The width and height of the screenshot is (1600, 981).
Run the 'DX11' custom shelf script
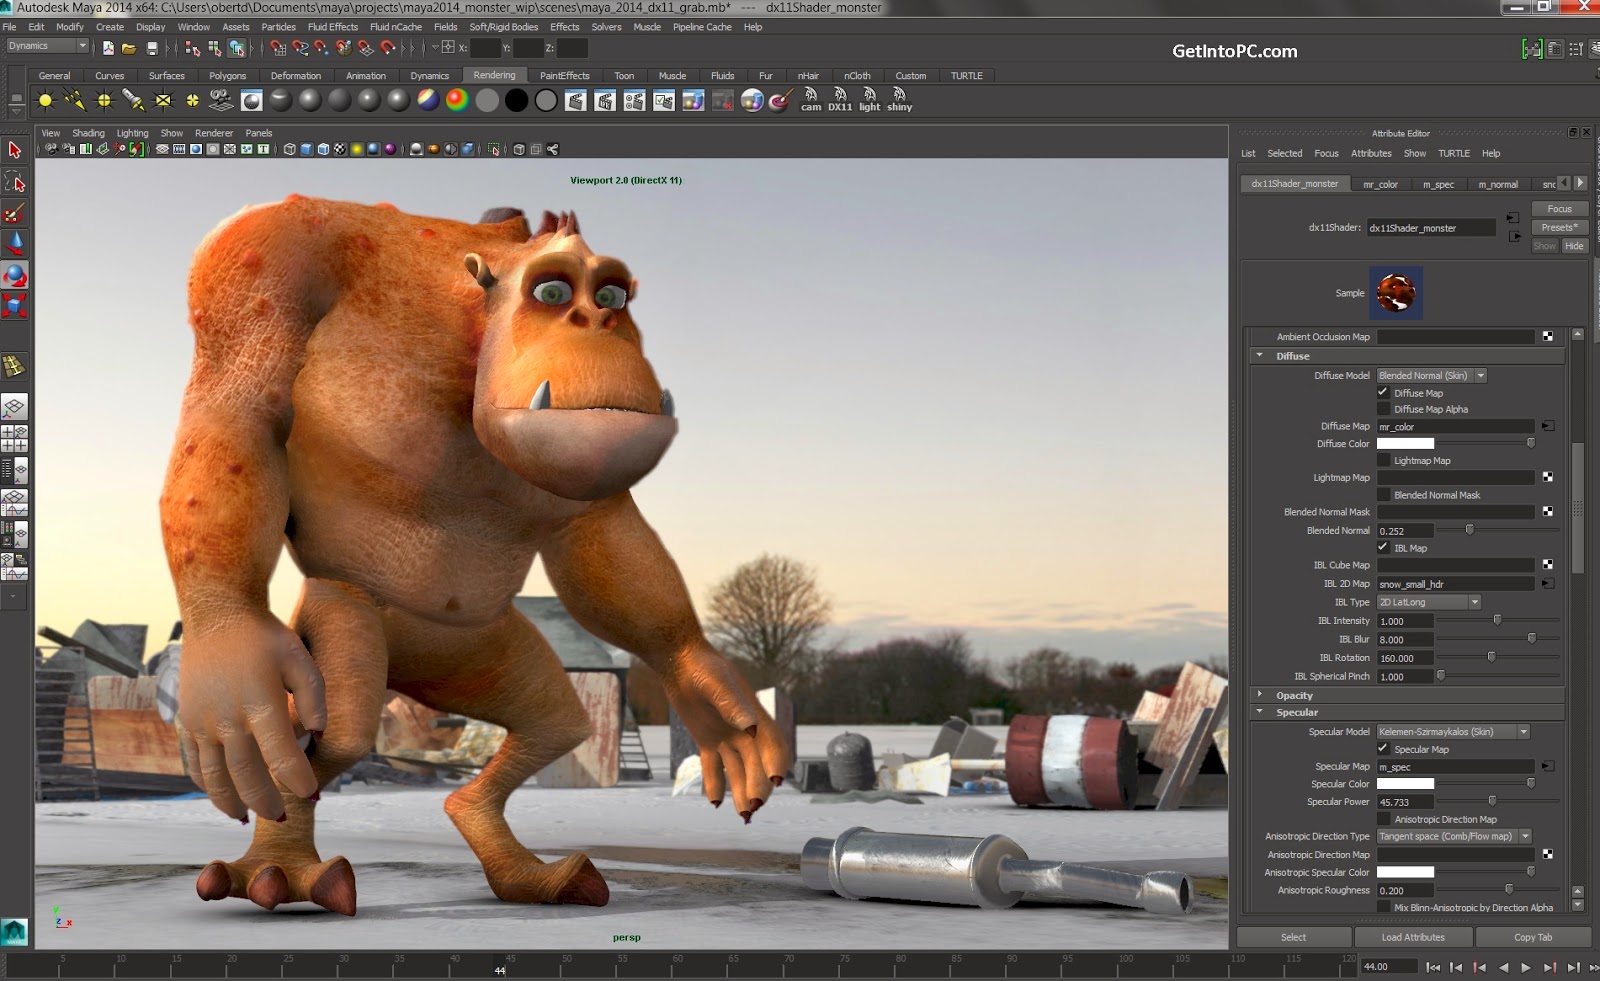pos(840,100)
